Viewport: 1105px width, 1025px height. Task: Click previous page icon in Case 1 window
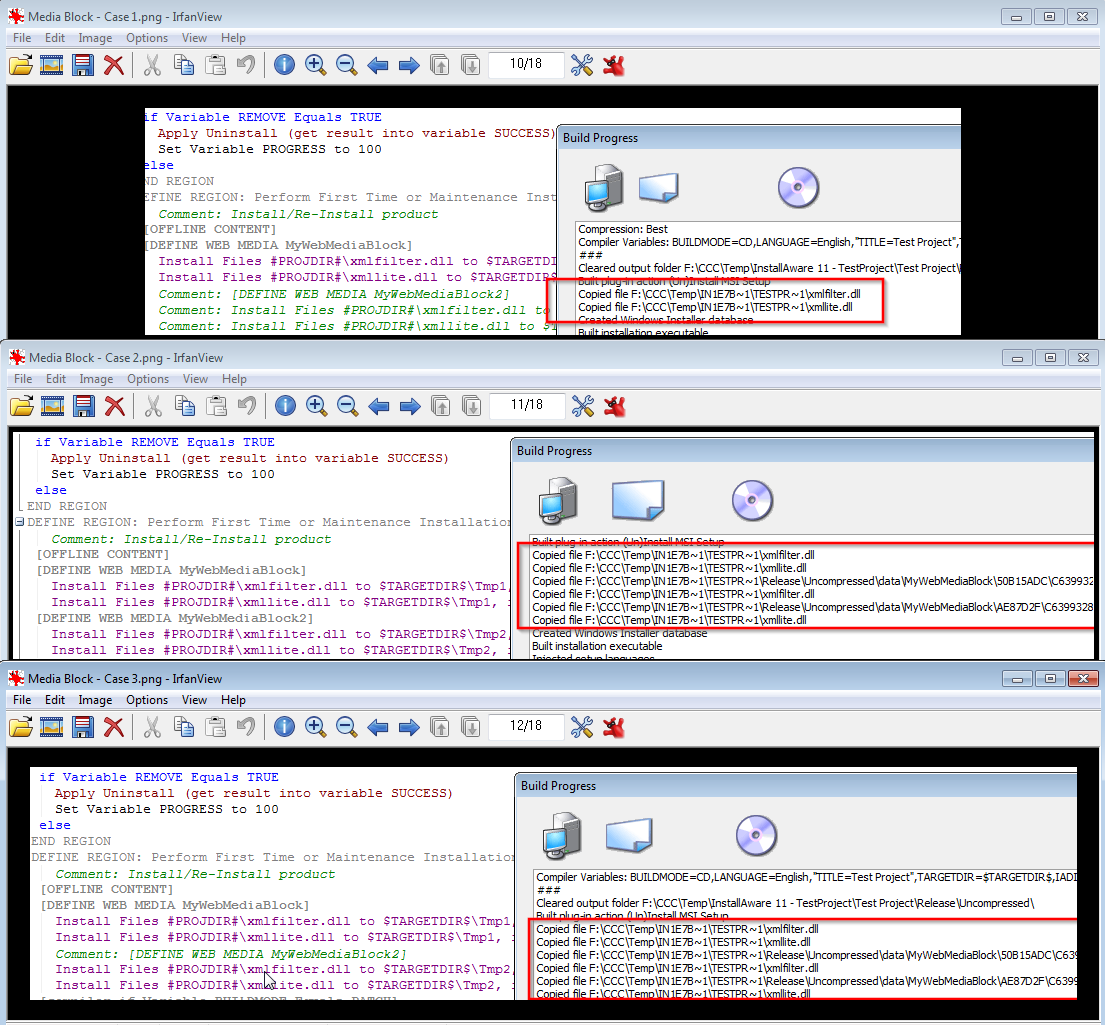(439, 66)
